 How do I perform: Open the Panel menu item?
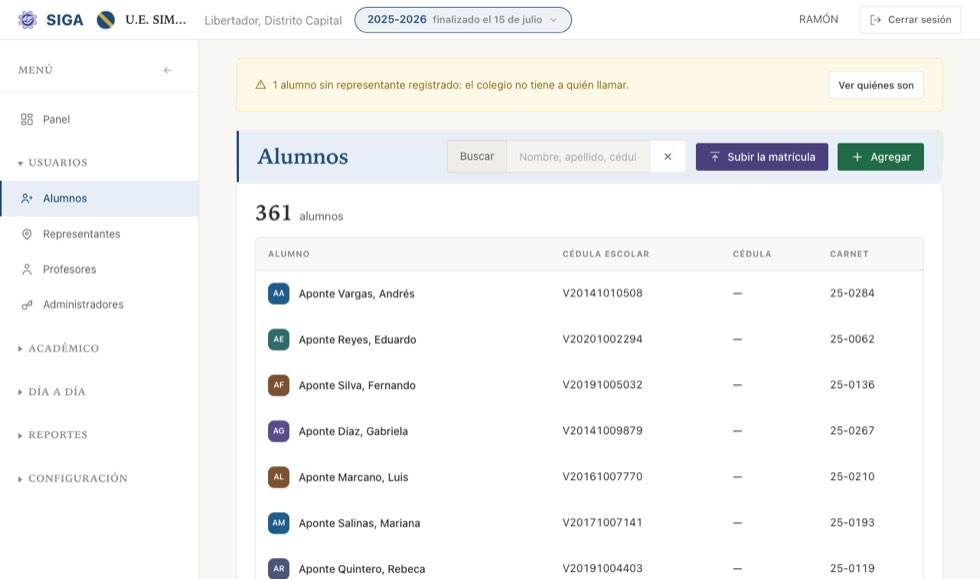99,119
